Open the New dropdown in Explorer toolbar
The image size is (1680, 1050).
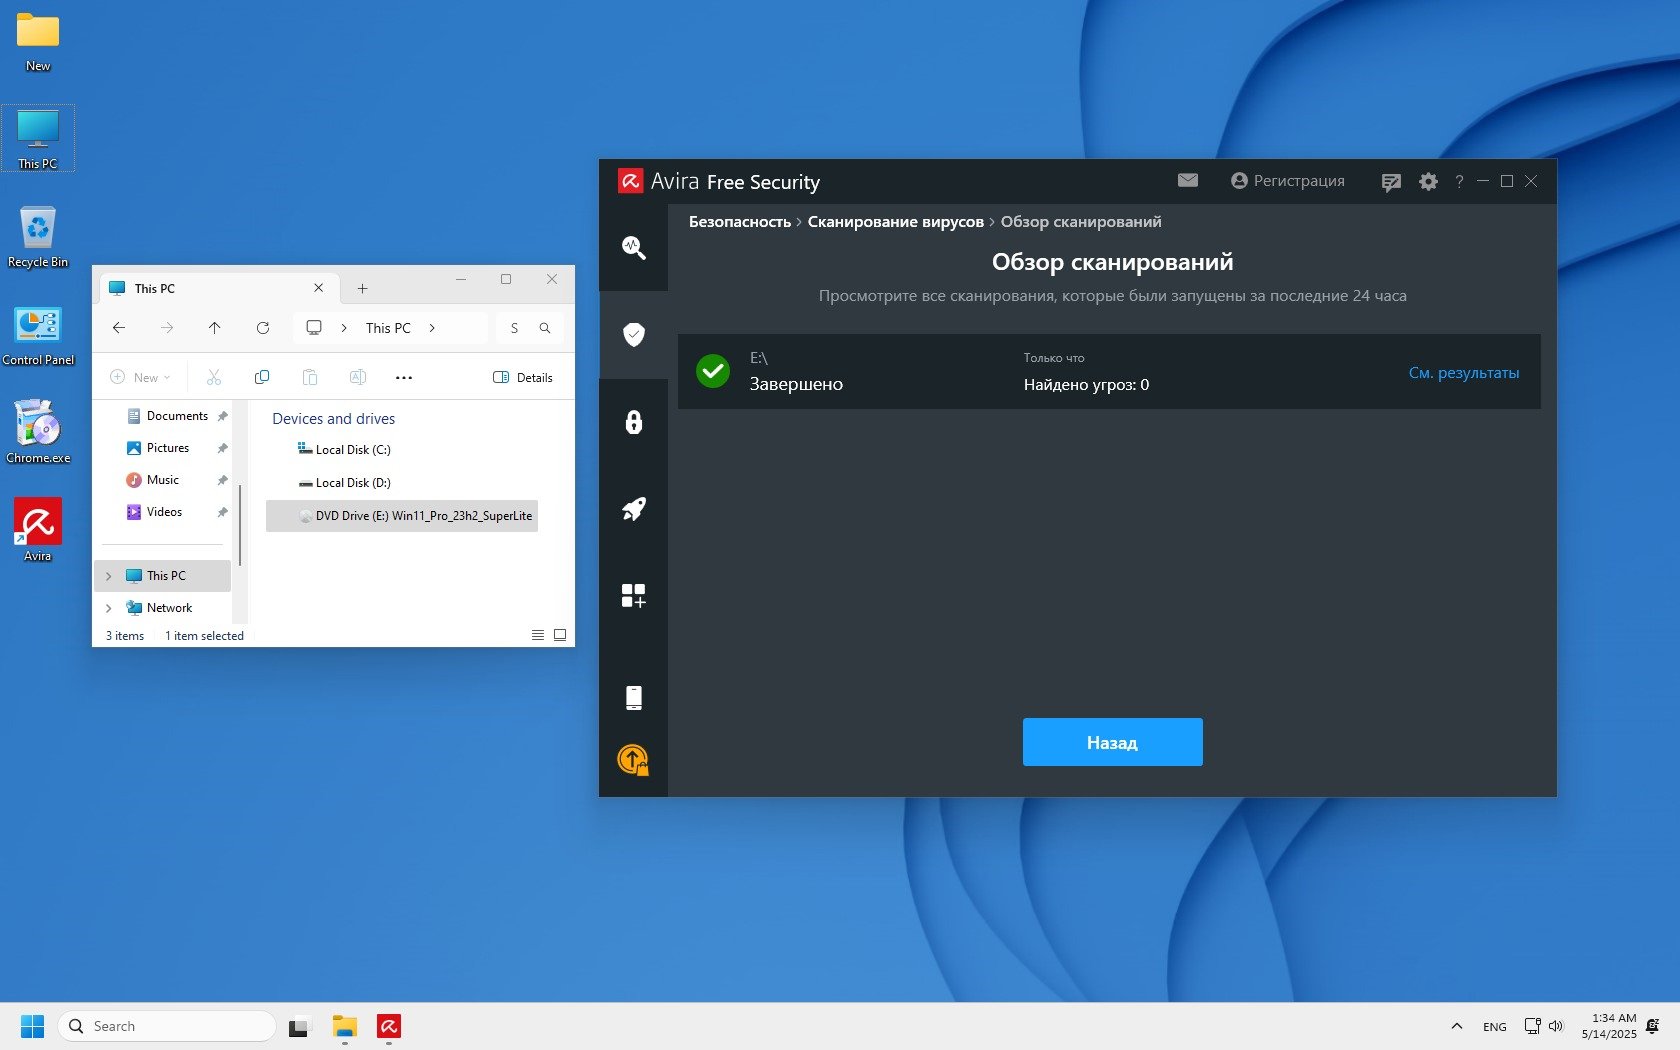[x=140, y=378]
